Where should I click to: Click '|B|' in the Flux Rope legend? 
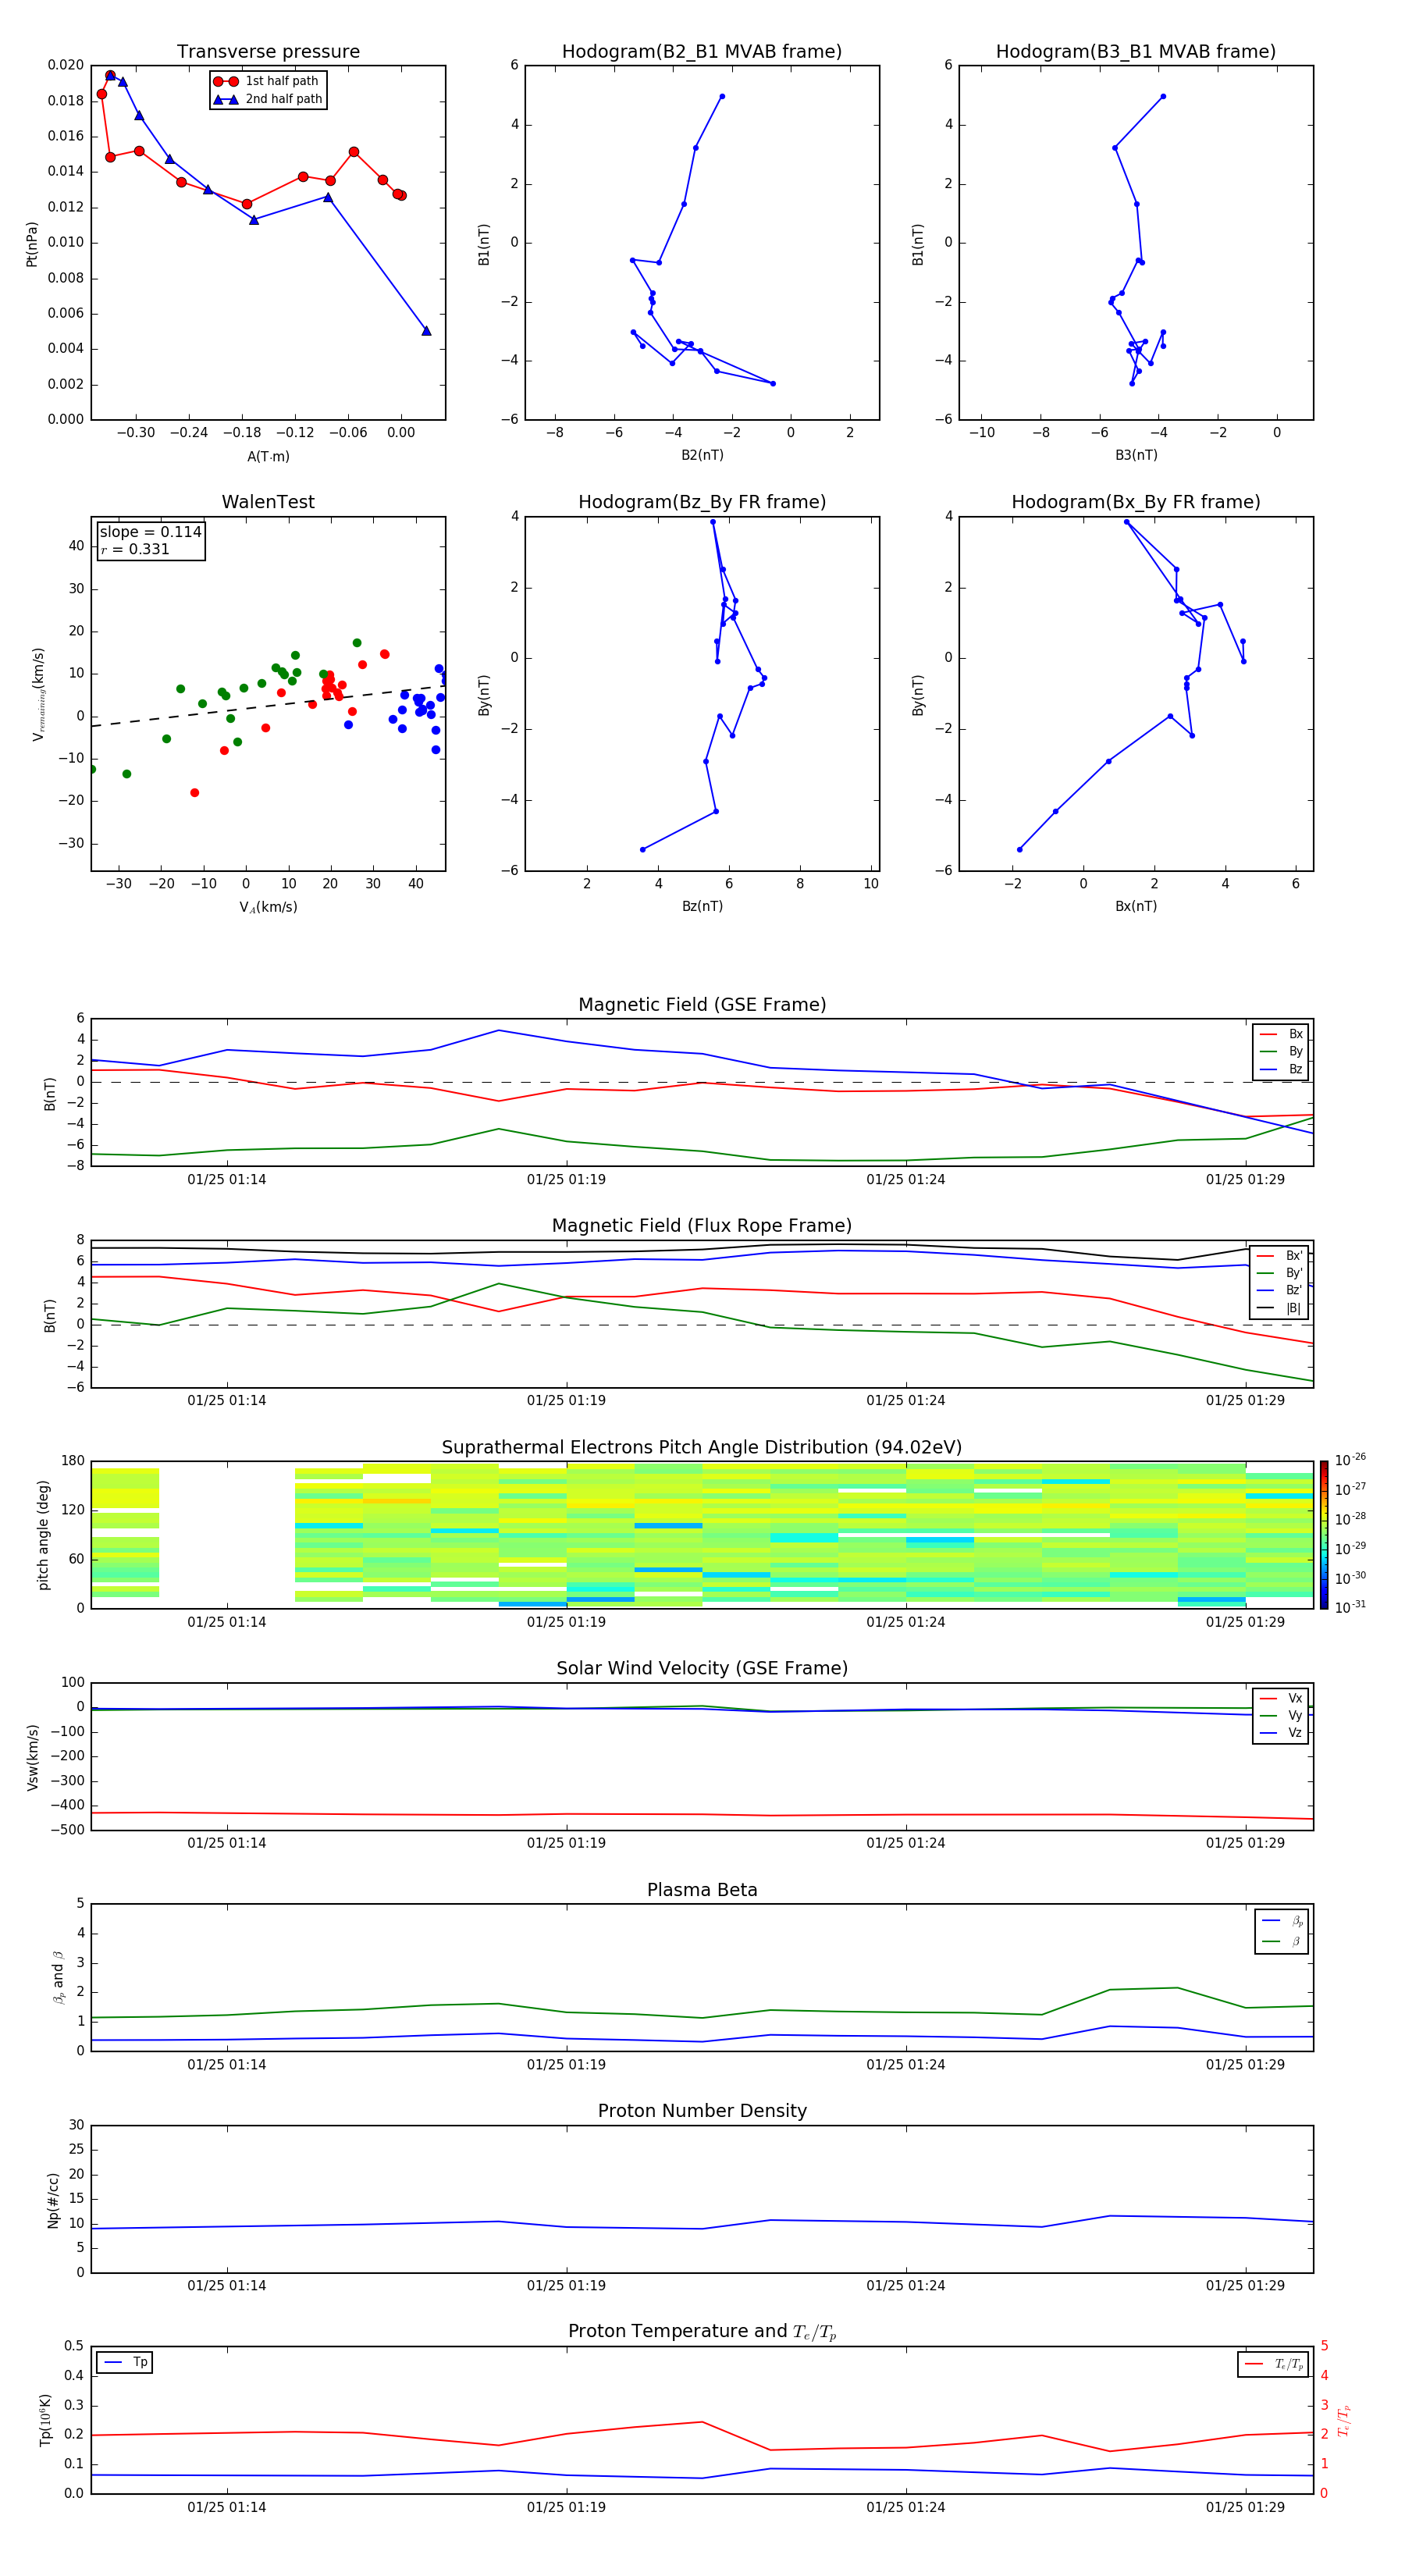pos(1293,1308)
